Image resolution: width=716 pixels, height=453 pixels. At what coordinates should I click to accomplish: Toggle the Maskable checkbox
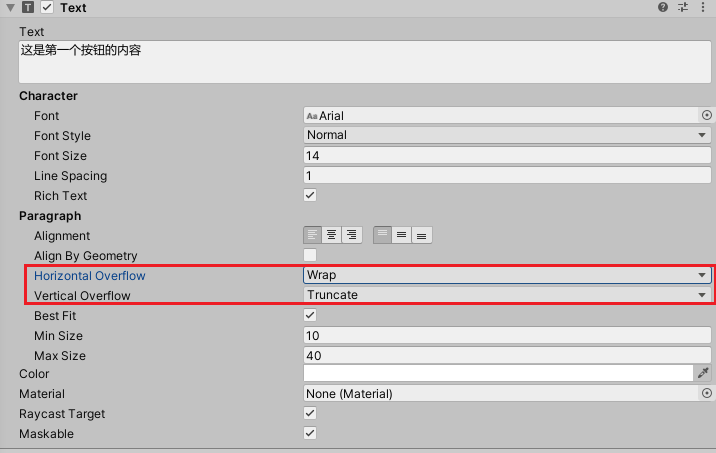pyautogui.click(x=310, y=433)
